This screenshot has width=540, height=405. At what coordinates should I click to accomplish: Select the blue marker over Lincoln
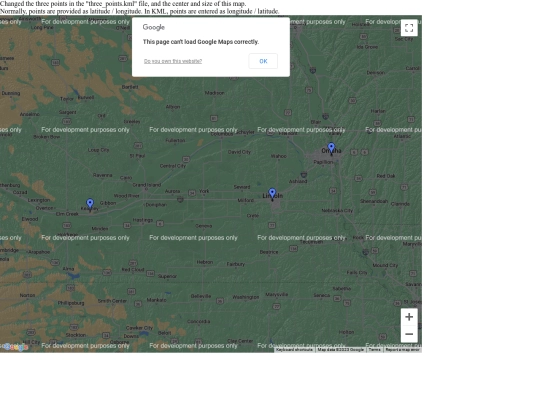[x=272, y=194]
